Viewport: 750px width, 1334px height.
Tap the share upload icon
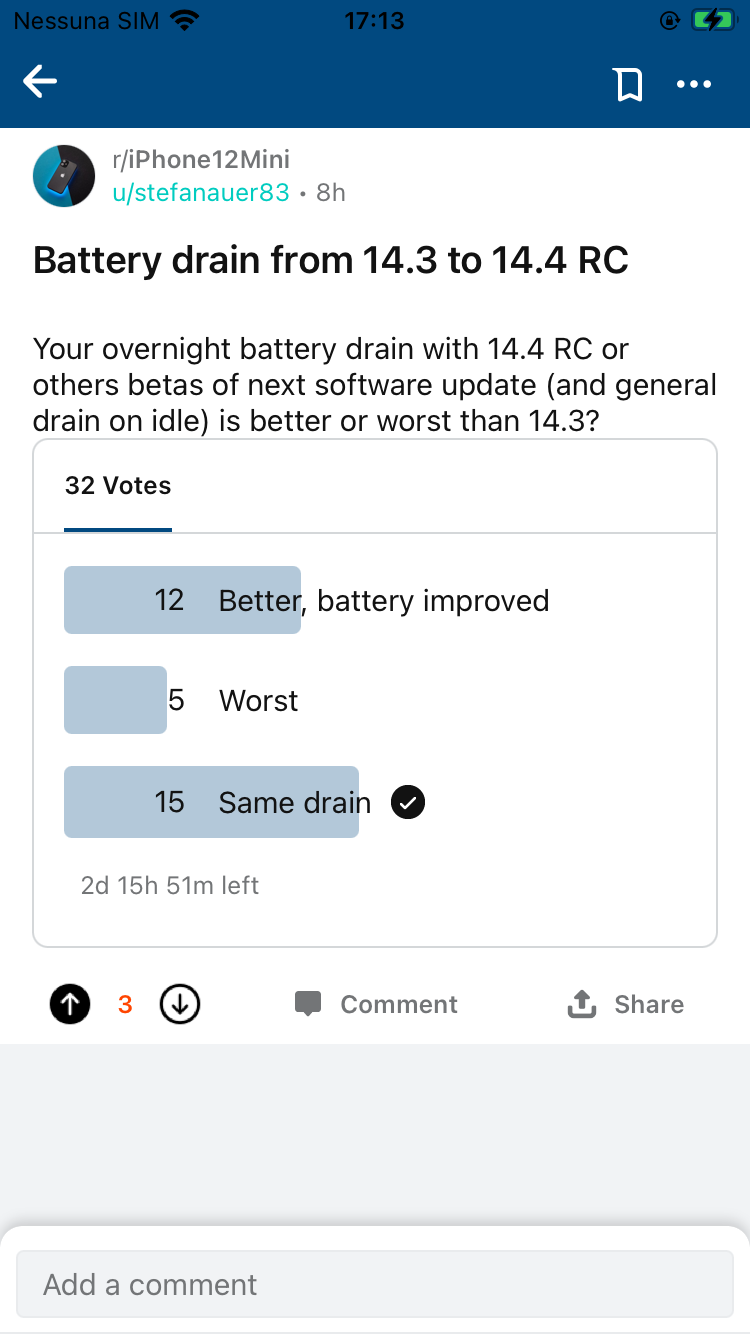click(581, 1004)
